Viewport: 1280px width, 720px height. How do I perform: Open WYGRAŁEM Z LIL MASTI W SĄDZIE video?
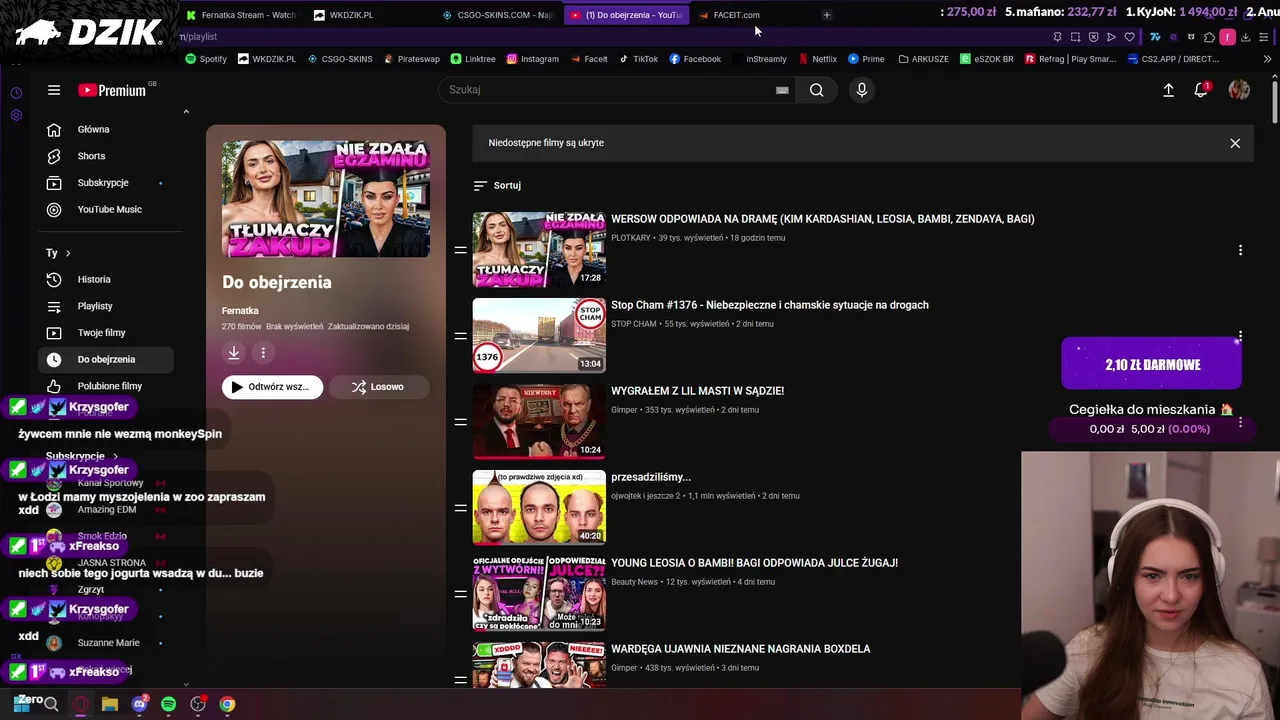697,391
